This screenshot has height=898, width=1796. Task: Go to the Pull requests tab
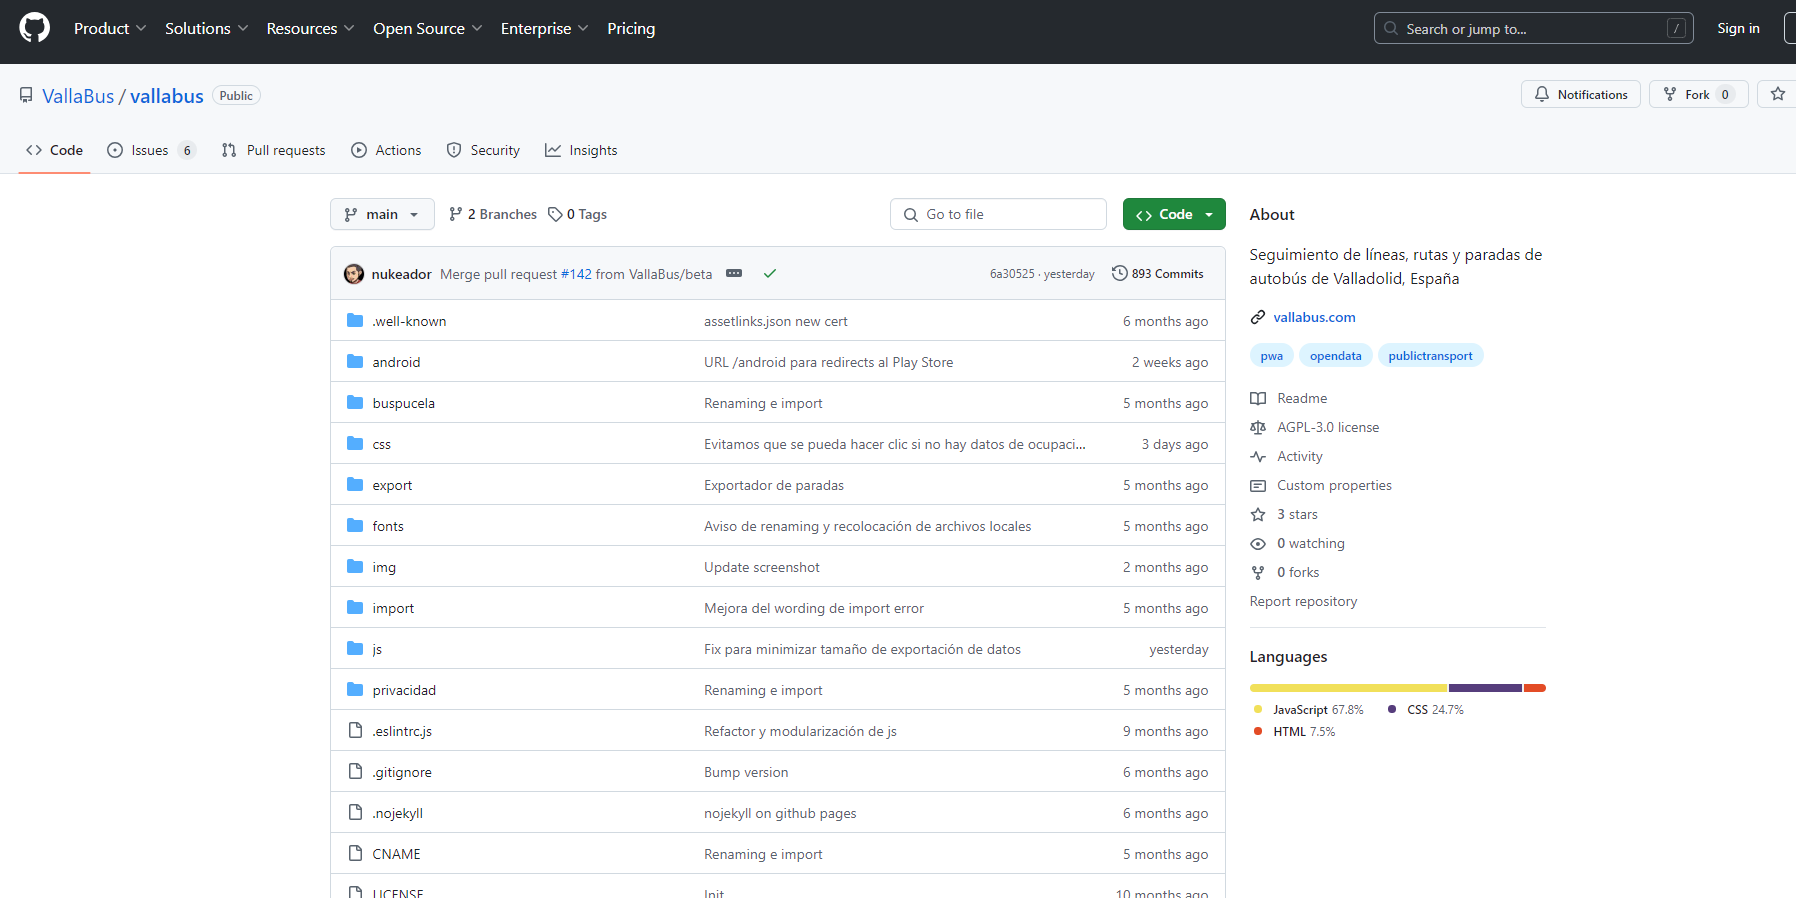pyautogui.click(x=273, y=150)
